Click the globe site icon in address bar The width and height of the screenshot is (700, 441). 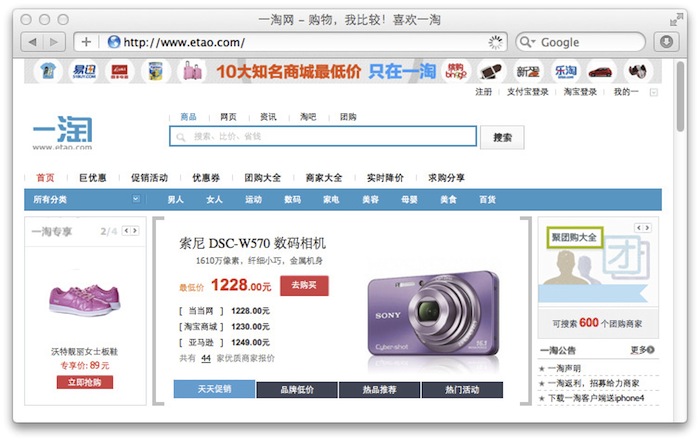(114, 42)
